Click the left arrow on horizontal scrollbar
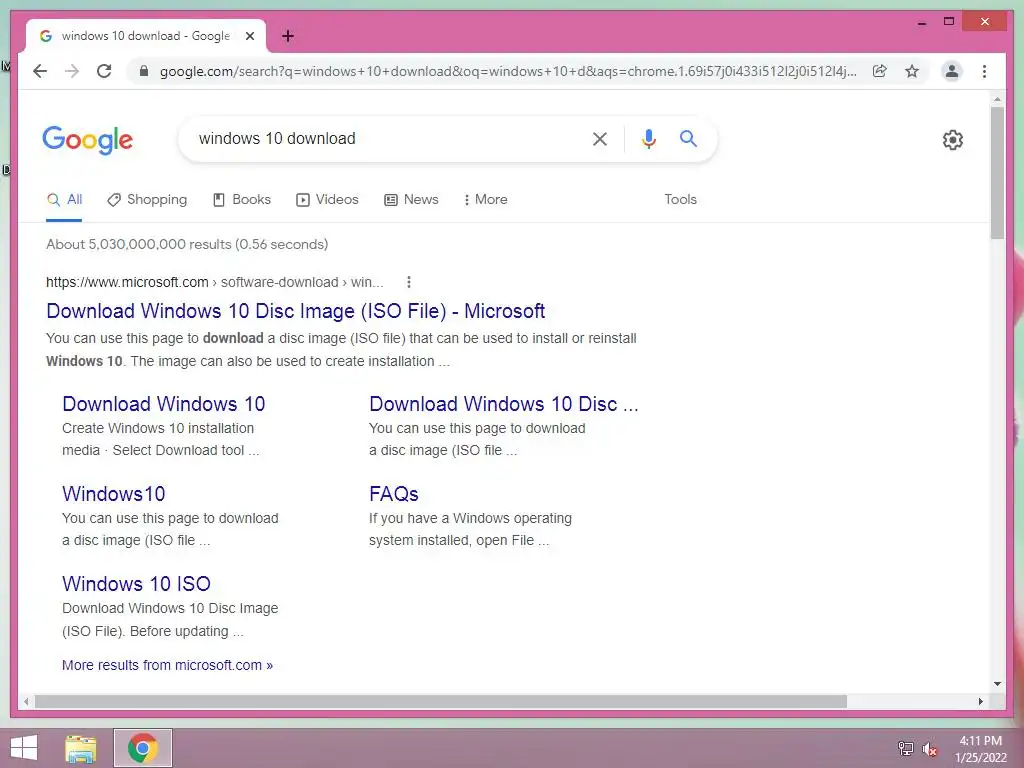This screenshot has width=1024, height=768. 25,701
